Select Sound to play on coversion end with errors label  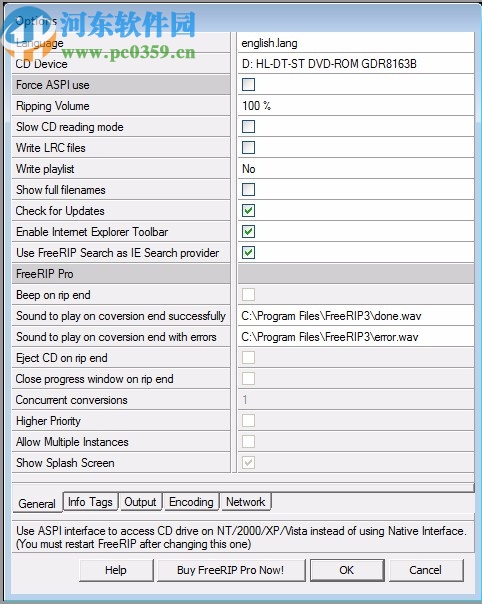pyautogui.click(x=121, y=337)
